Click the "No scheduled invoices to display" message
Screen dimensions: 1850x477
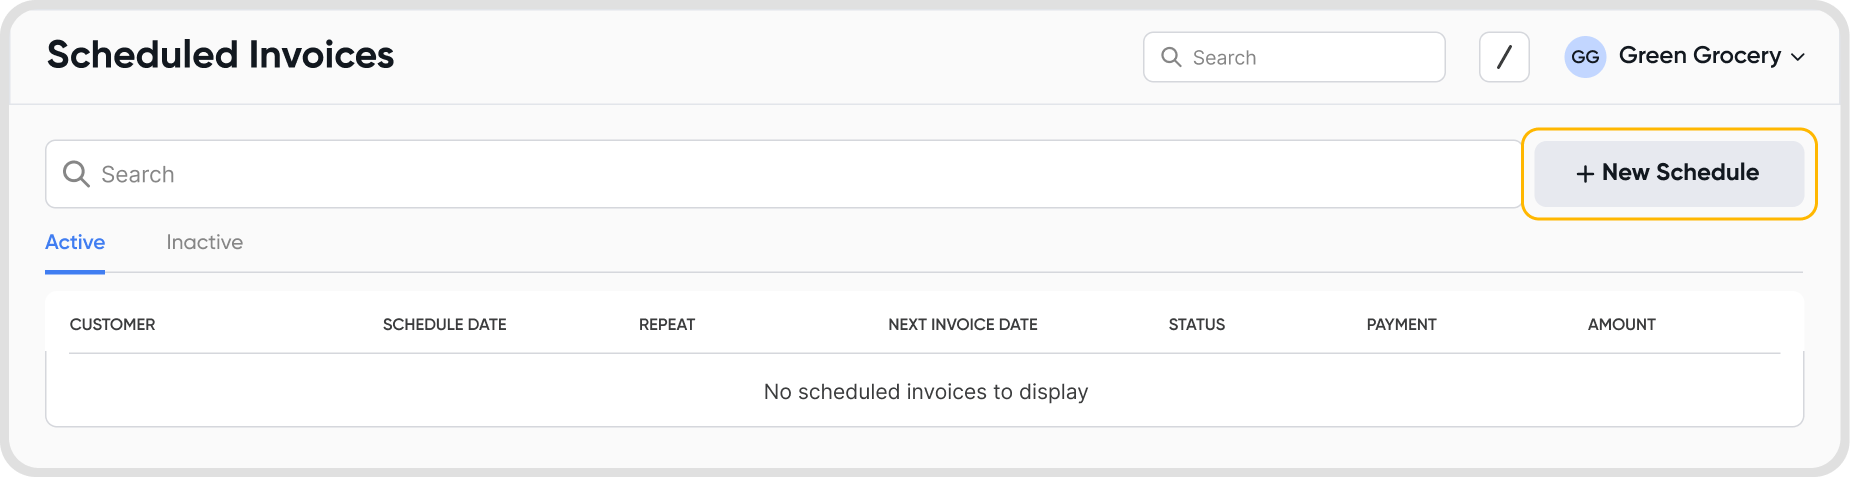[925, 392]
